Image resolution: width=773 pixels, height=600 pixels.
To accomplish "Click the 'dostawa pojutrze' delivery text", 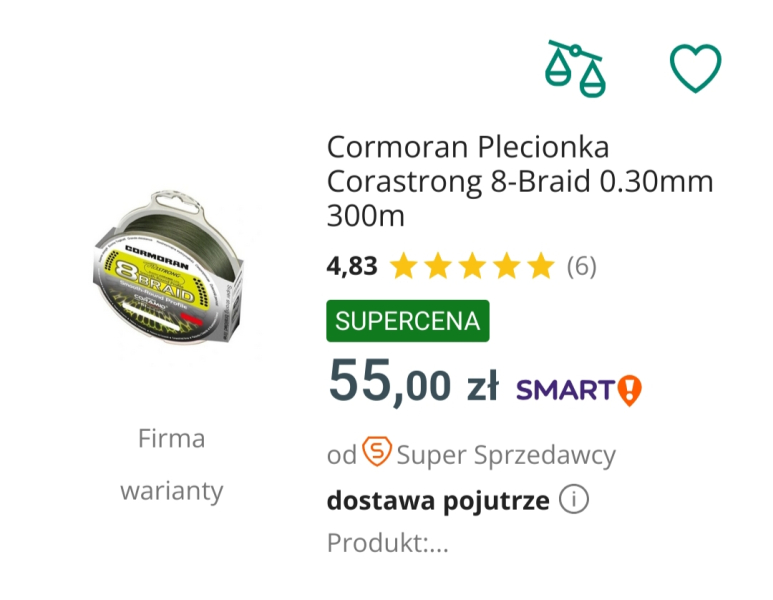I will pos(438,500).
